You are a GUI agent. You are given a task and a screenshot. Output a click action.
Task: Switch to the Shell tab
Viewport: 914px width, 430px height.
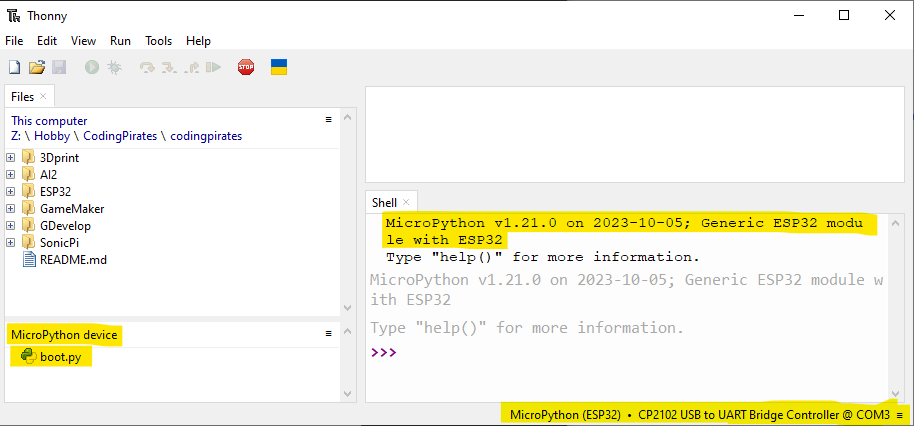(x=384, y=202)
